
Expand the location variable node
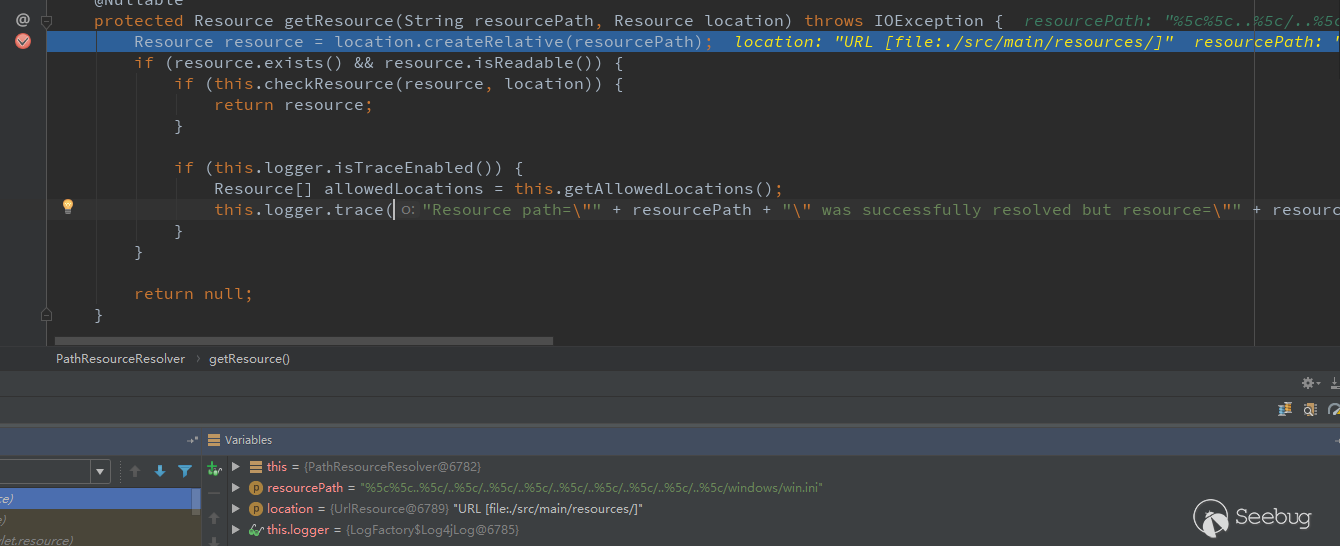[x=236, y=508]
